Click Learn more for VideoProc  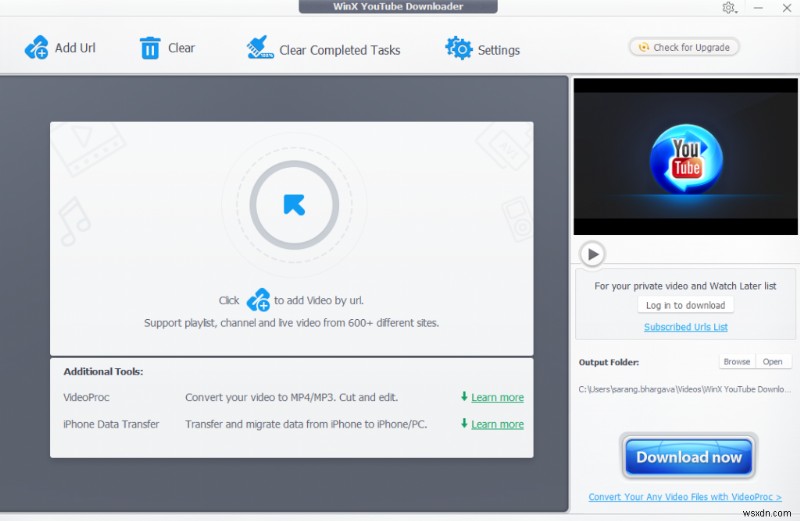(x=497, y=398)
